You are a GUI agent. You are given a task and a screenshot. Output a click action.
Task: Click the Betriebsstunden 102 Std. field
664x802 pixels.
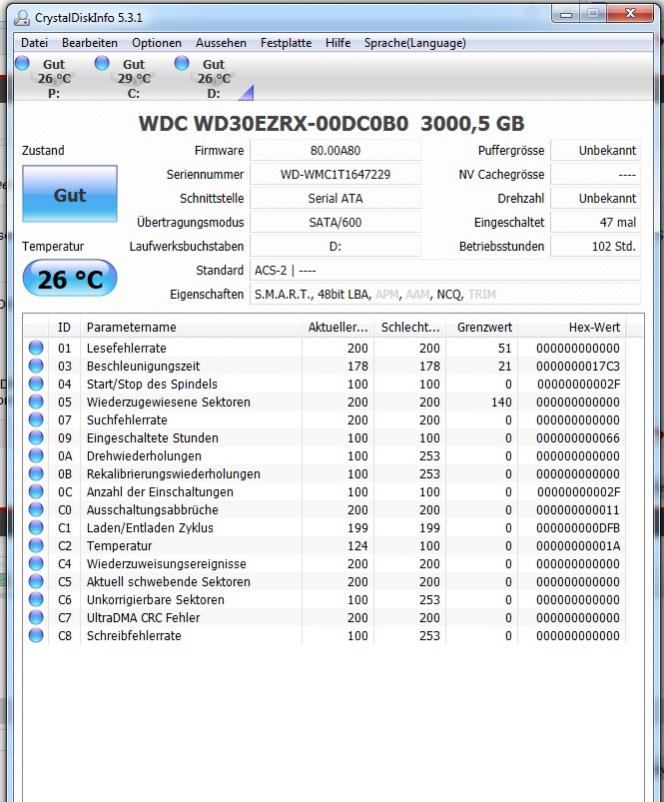click(x=595, y=247)
